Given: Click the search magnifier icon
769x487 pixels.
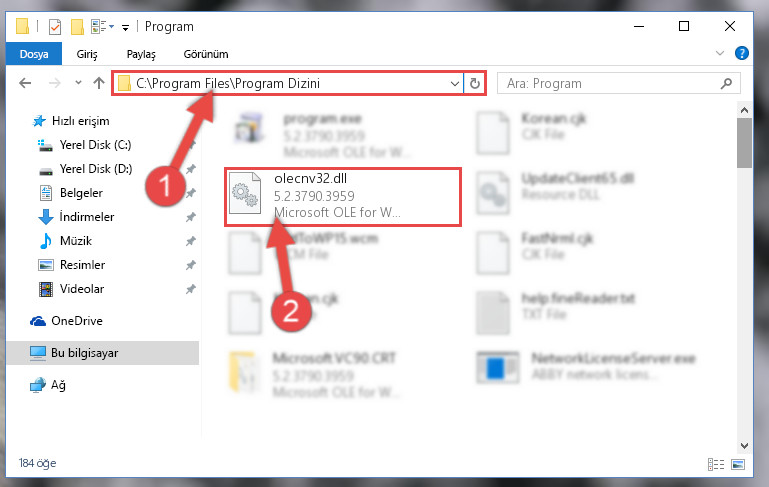Looking at the screenshot, I should pyautogui.click(x=726, y=83).
